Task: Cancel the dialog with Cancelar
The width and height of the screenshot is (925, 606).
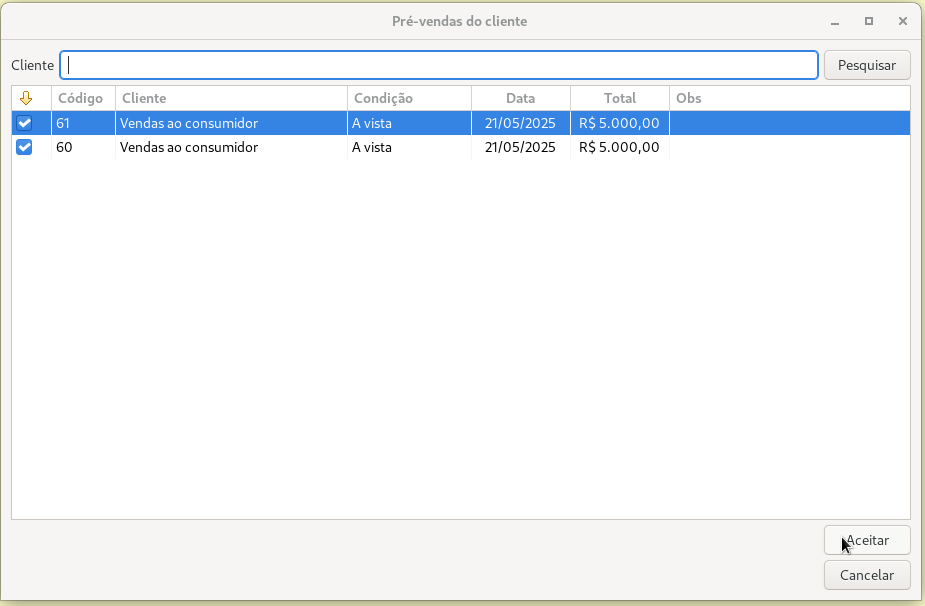Action: (x=866, y=575)
